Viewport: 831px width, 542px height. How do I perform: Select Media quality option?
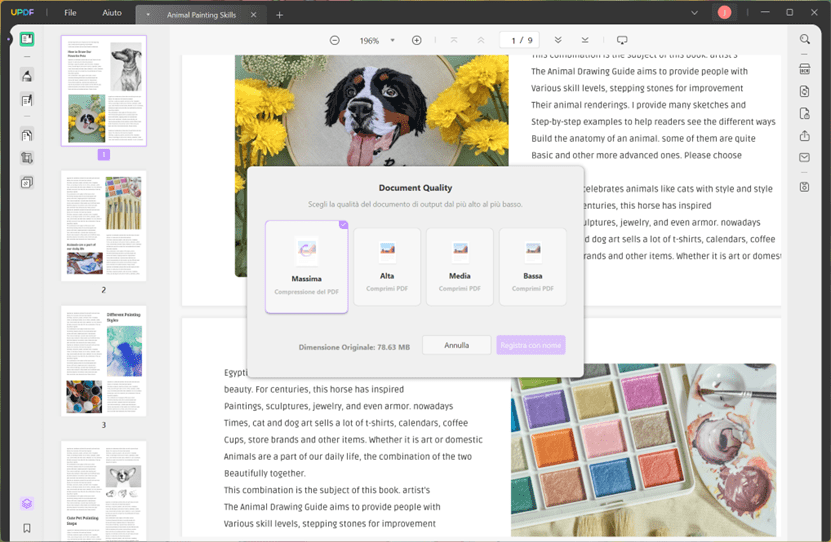[x=459, y=266]
